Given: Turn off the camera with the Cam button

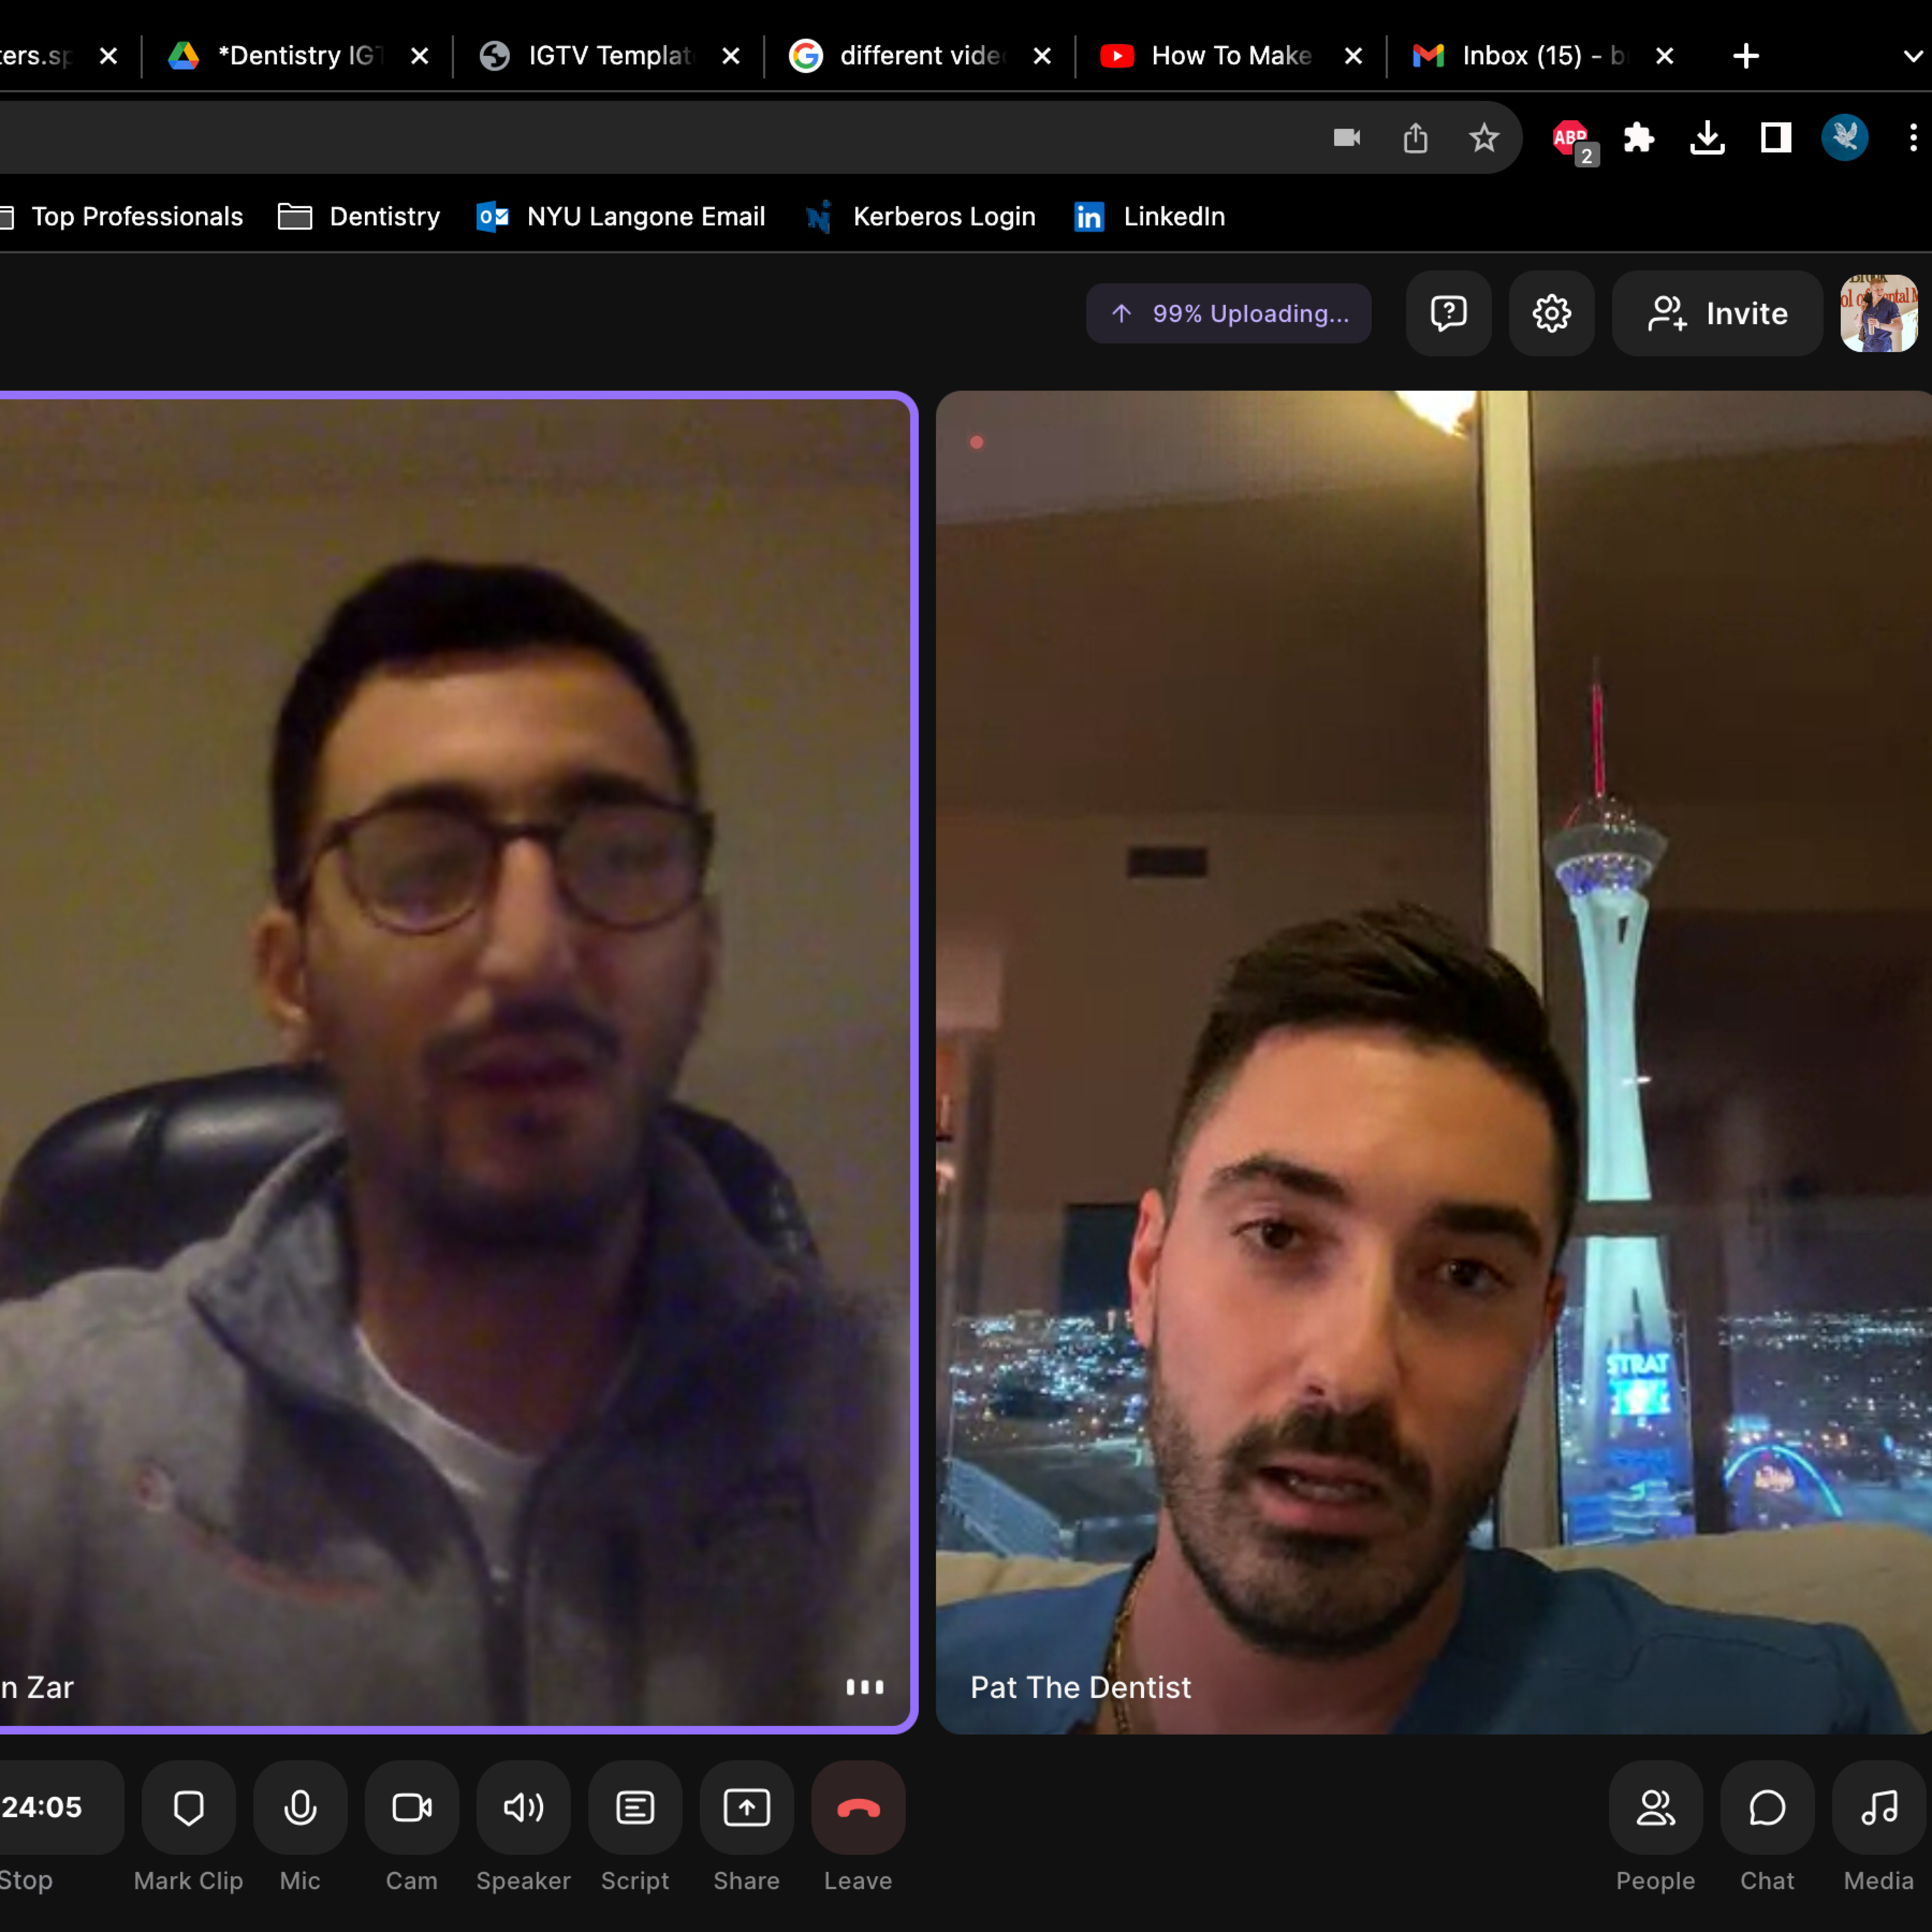Looking at the screenshot, I should [x=412, y=1808].
